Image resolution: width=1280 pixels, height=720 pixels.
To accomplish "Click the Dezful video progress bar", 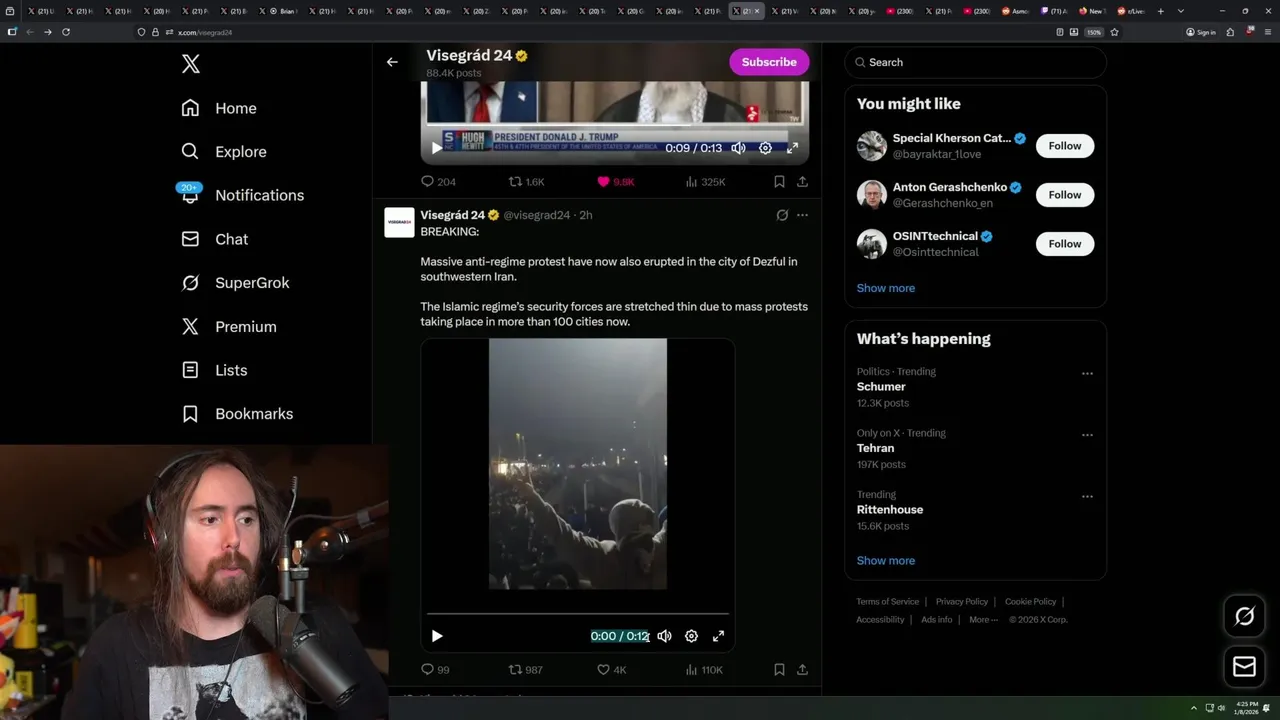I will pos(578,614).
